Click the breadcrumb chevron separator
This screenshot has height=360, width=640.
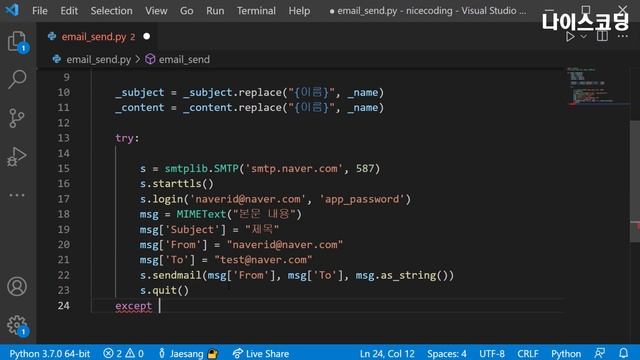pos(138,60)
